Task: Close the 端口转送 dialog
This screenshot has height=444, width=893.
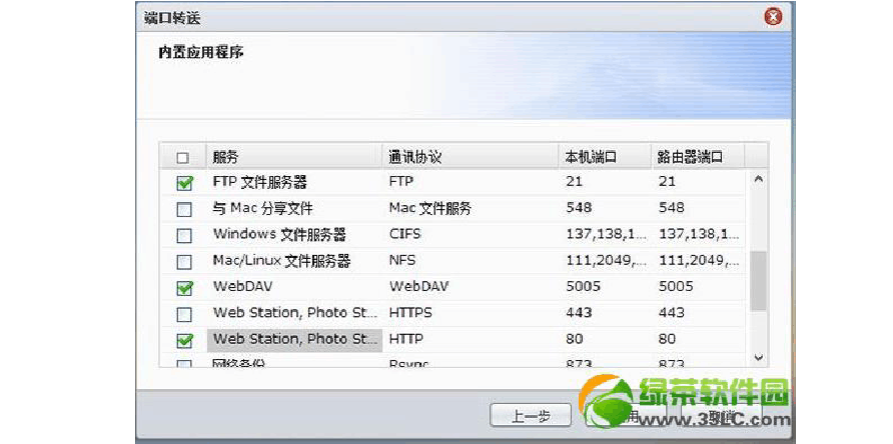Action: (773, 17)
